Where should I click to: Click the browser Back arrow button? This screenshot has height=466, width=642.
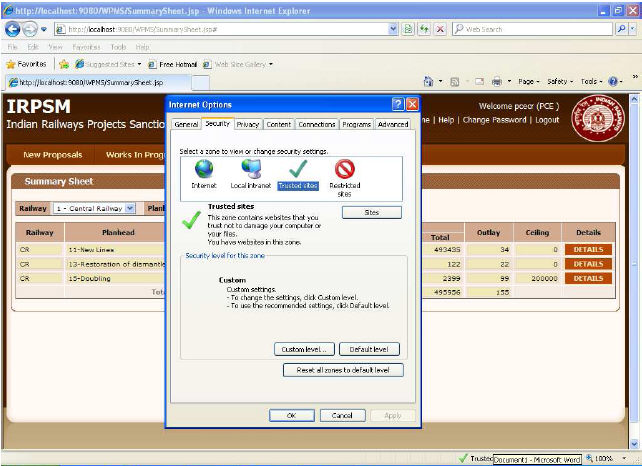pos(13,29)
